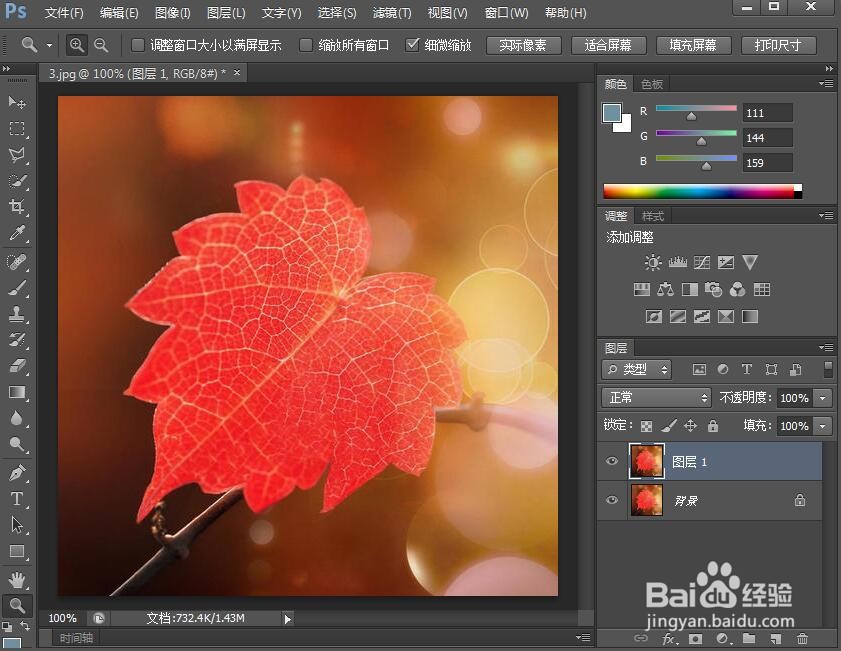The height and width of the screenshot is (651, 841).
Task: Close the 3.jpg document tab
Action: click(x=237, y=72)
